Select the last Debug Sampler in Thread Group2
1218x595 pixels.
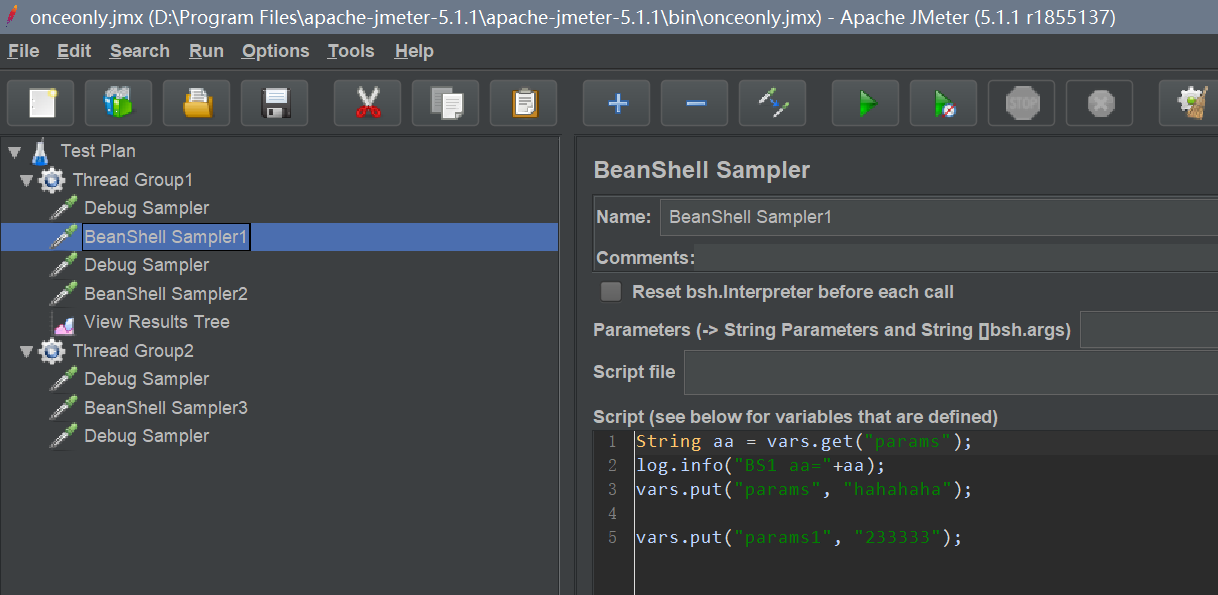pos(147,436)
